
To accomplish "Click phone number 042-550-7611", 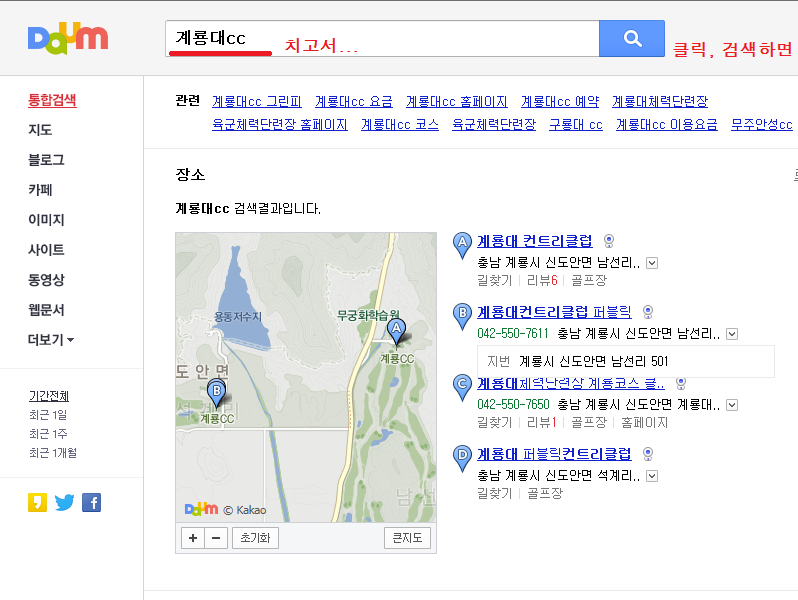I will coord(513,334).
